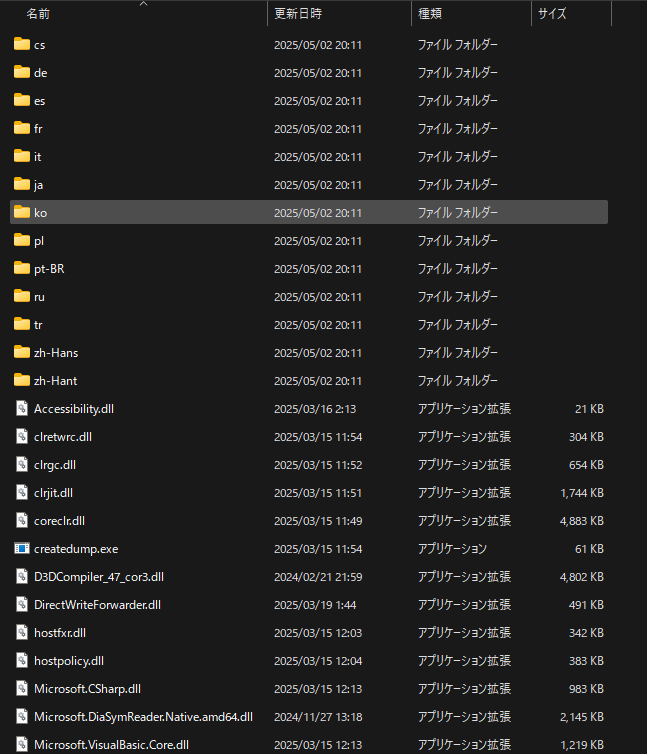Click the fr folder icon
Screen dimensions: 647x754
[22, 128]
